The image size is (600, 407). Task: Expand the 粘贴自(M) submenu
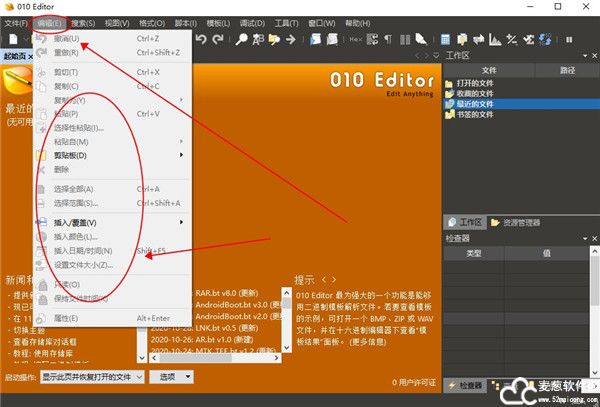click(x=112, y=142)
